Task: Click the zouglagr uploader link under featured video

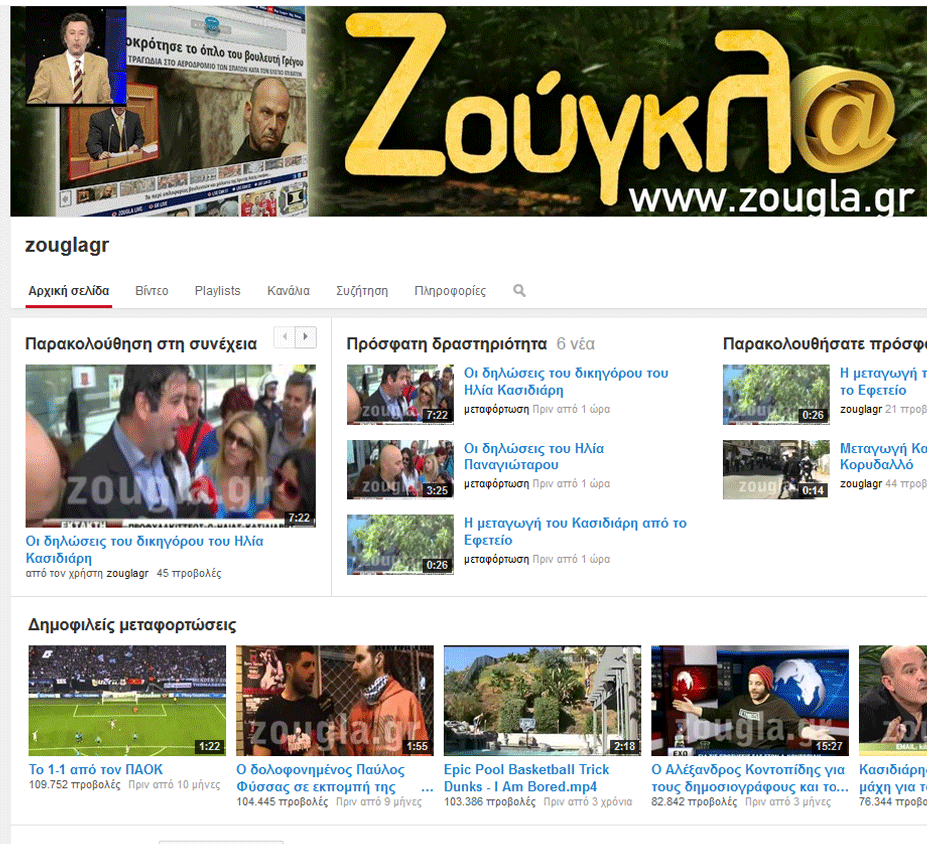Action: pos(127,574)
